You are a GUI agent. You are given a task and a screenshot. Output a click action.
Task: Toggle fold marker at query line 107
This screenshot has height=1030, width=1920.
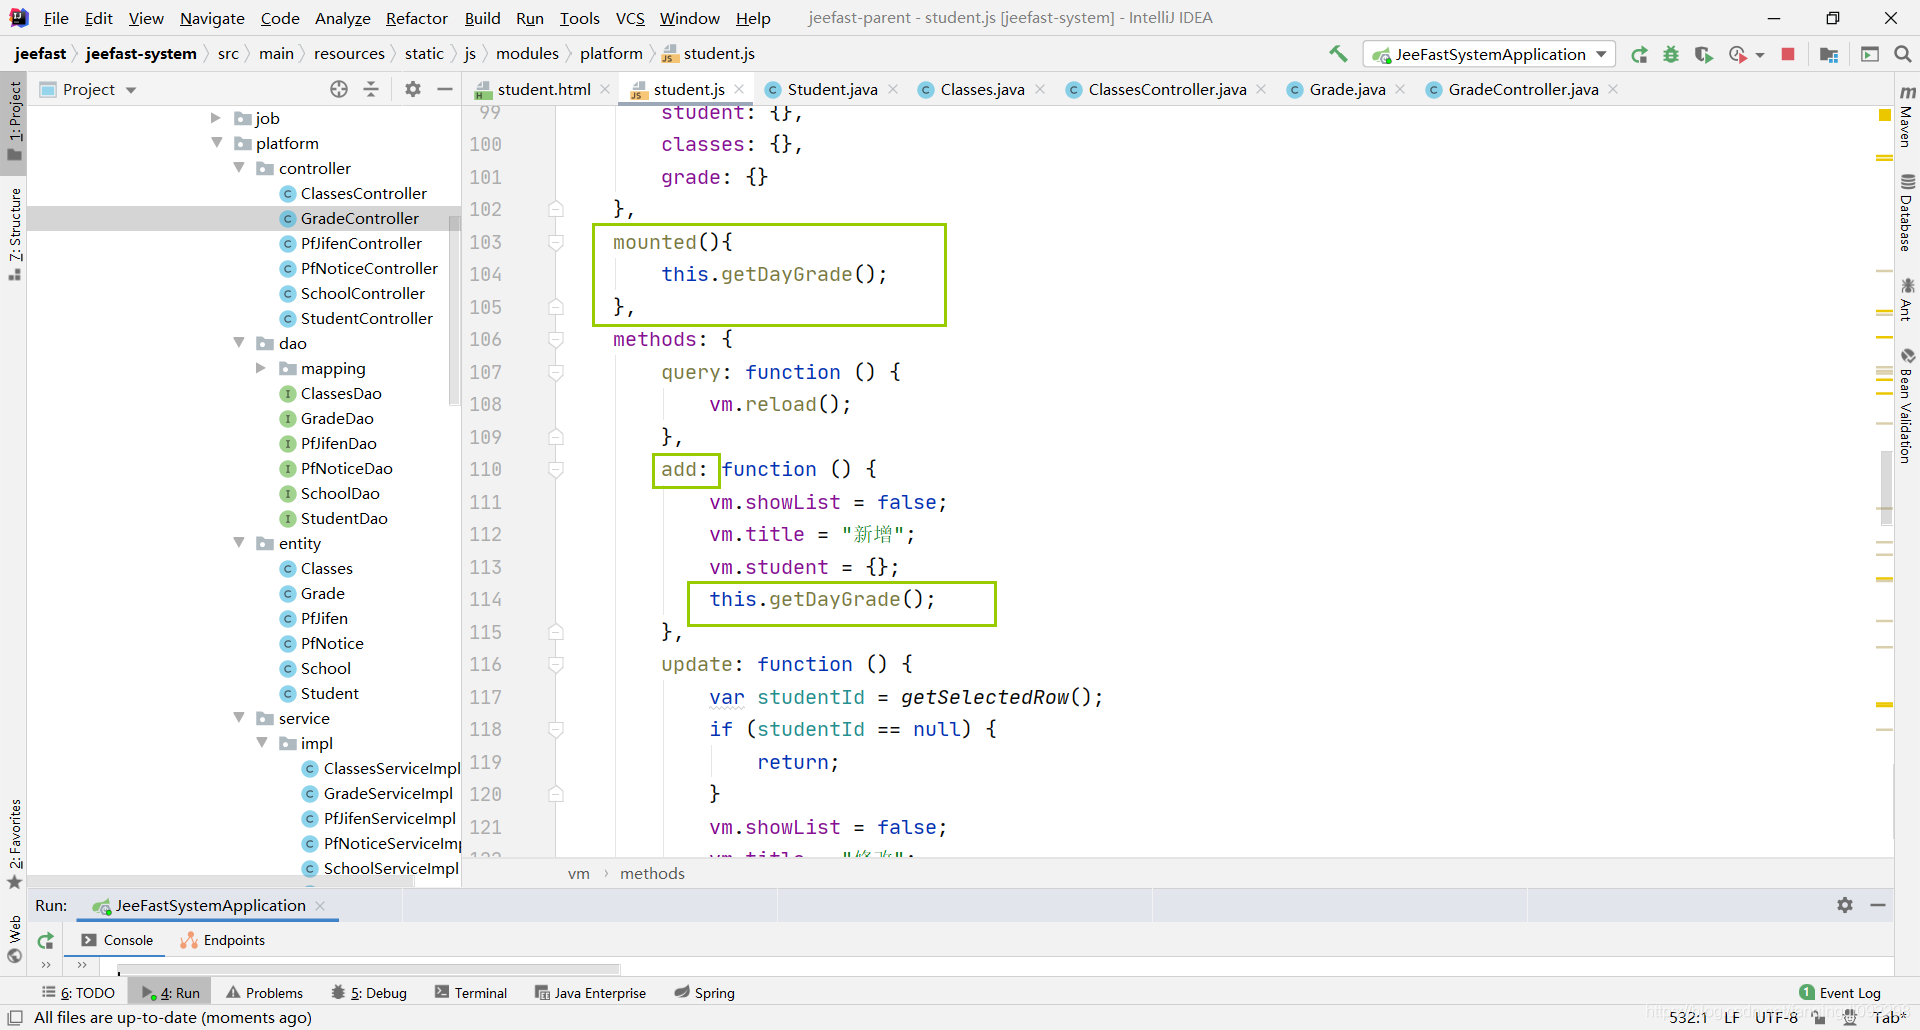(556, 372)
